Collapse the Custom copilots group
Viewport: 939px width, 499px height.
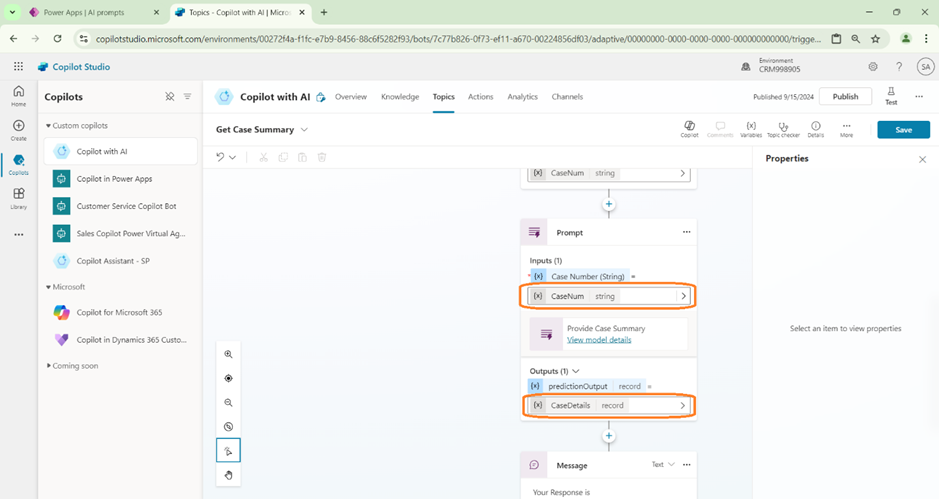(x=48, y=126)
